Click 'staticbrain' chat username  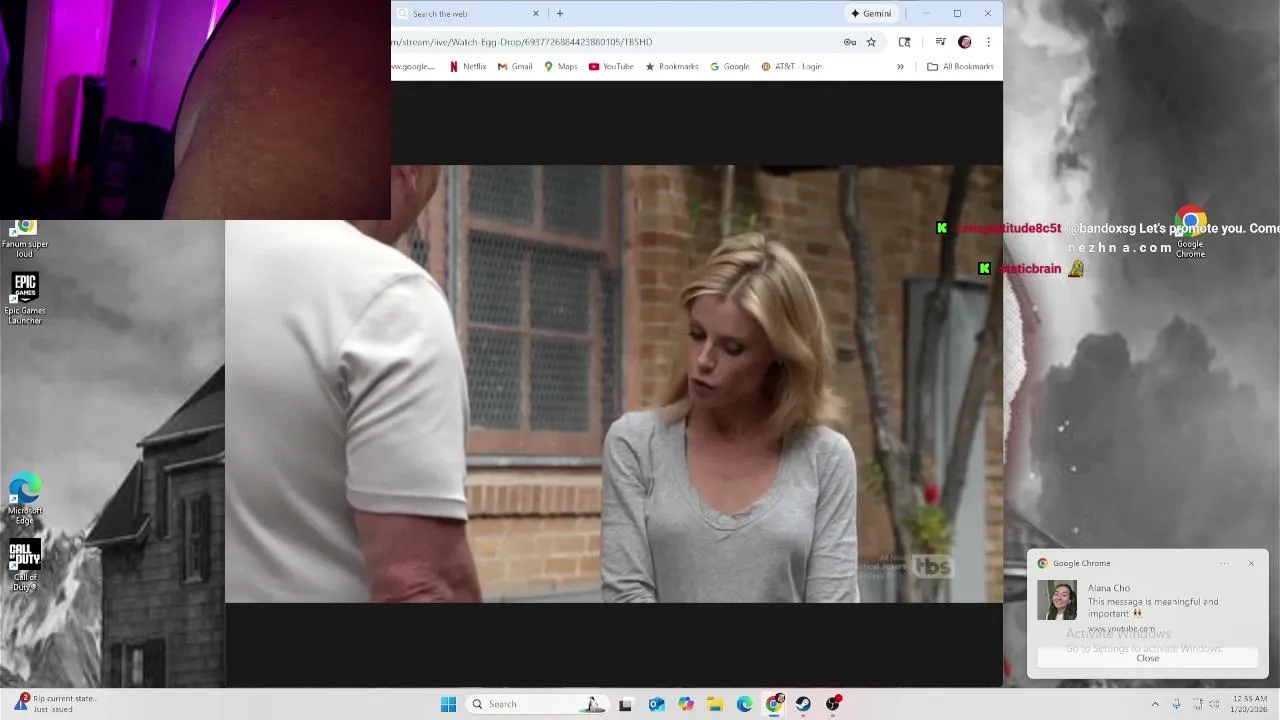point(1029,269)
